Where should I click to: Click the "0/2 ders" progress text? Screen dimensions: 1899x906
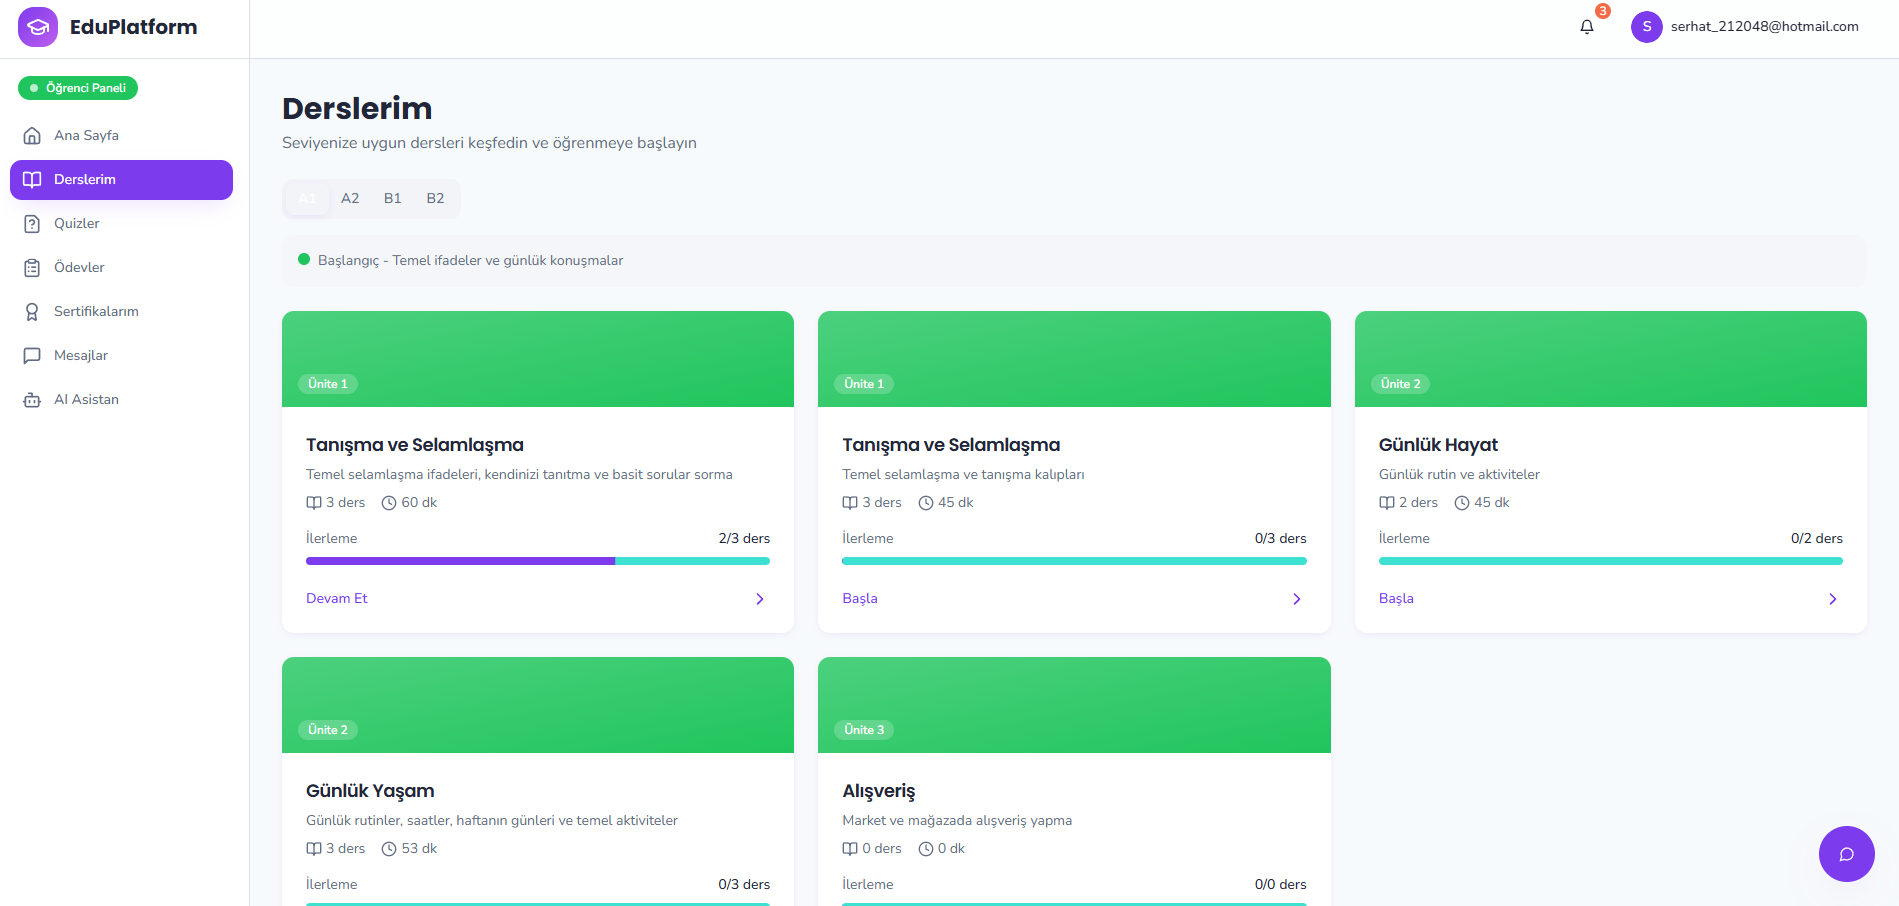[x=1816, y=538]
